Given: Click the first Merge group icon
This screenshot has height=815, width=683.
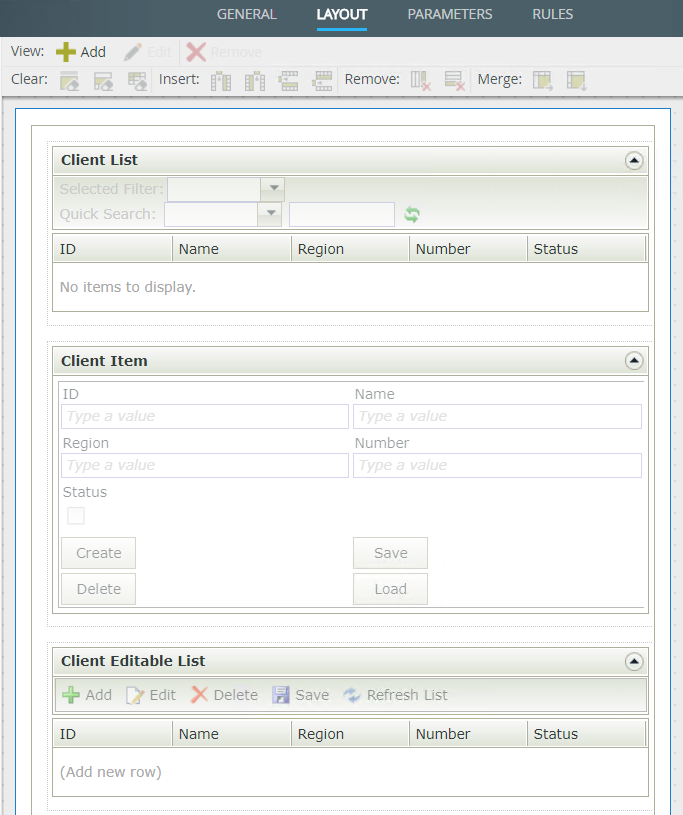Looking at the screenshot, I should pyautogui.click(x=543, y=81).
